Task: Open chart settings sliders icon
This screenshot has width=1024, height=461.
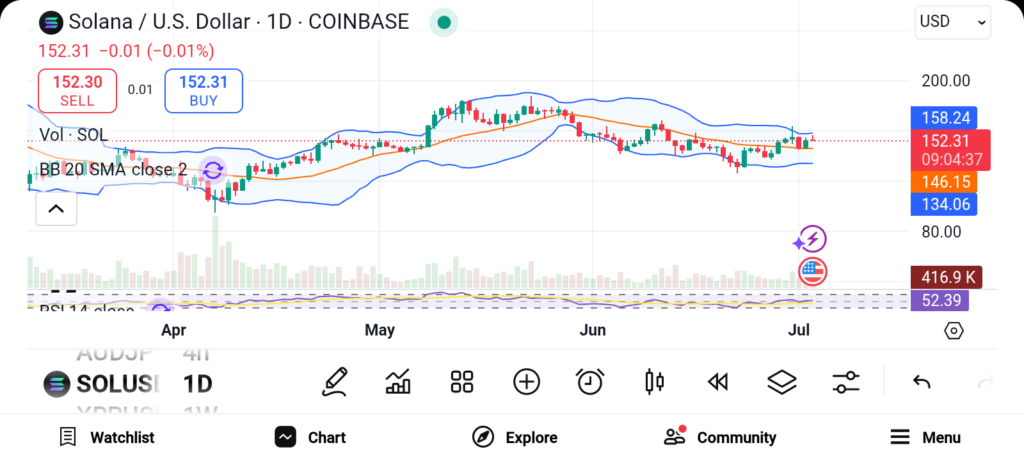Action: (x=846, y=382)
